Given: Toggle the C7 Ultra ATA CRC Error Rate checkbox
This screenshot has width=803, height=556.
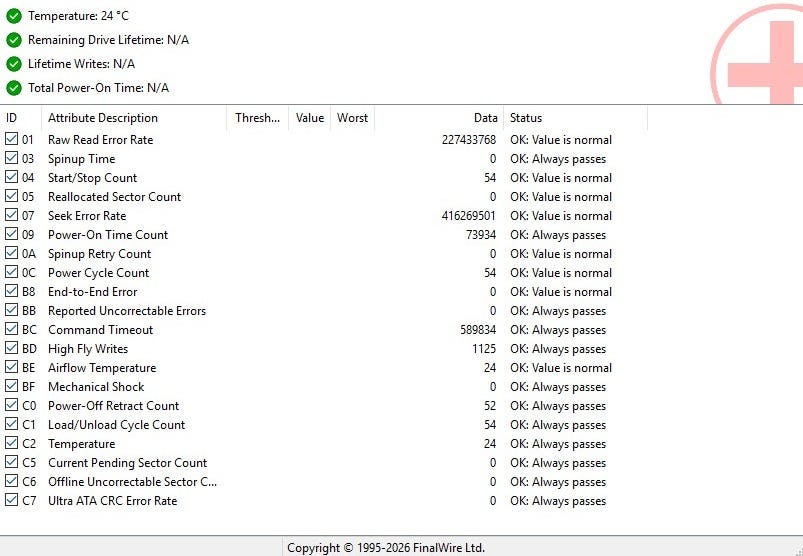Looking at the screenshot, I should (x=11, y=499).
